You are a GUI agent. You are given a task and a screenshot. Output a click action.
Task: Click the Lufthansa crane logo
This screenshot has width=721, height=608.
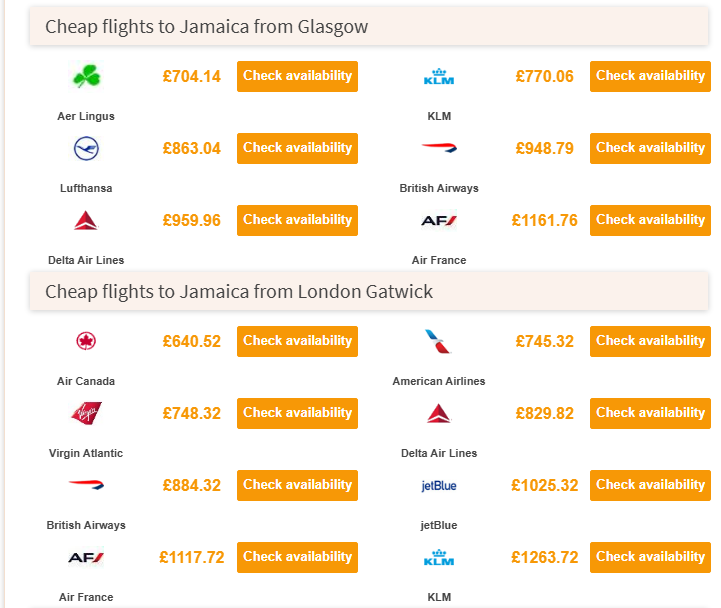coord(86,149)
